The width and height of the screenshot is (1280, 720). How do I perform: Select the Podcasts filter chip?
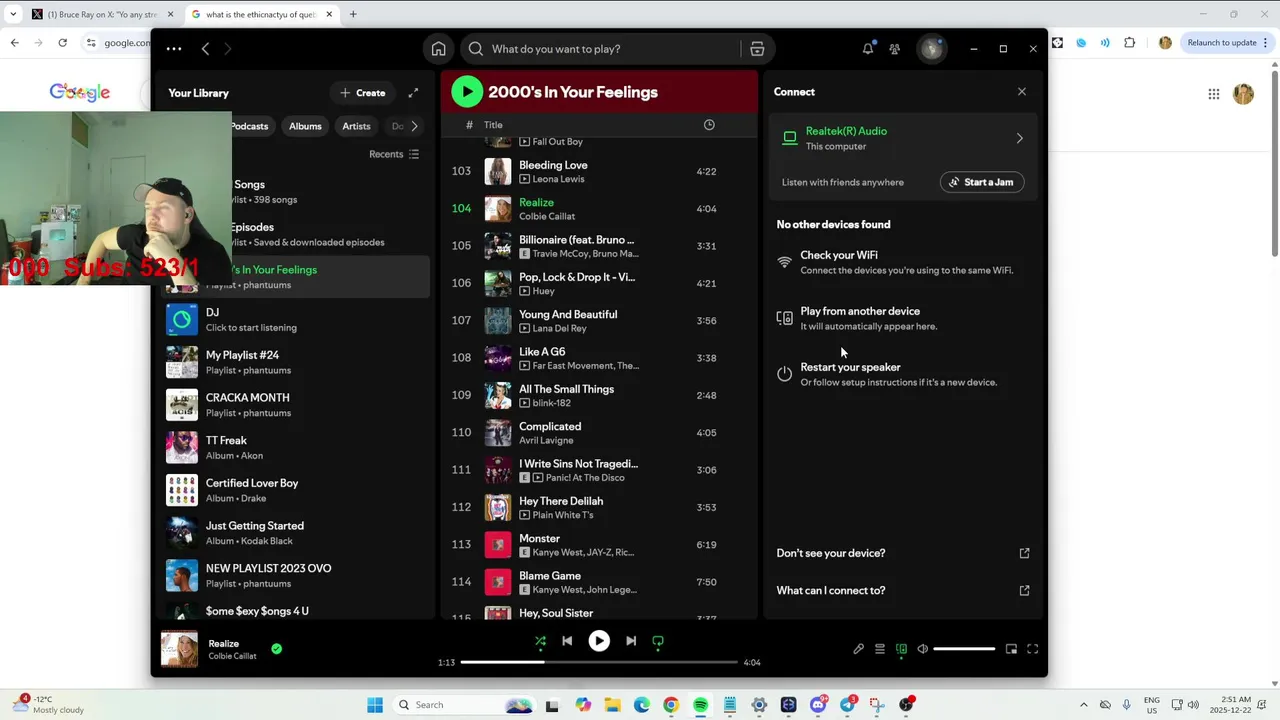(249, 126)
